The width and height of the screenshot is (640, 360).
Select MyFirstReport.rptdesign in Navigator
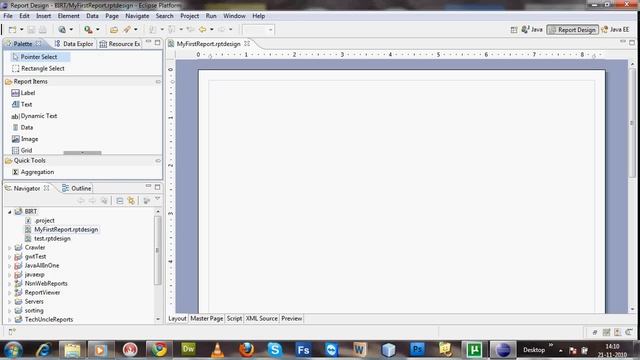tap(62, 229)
